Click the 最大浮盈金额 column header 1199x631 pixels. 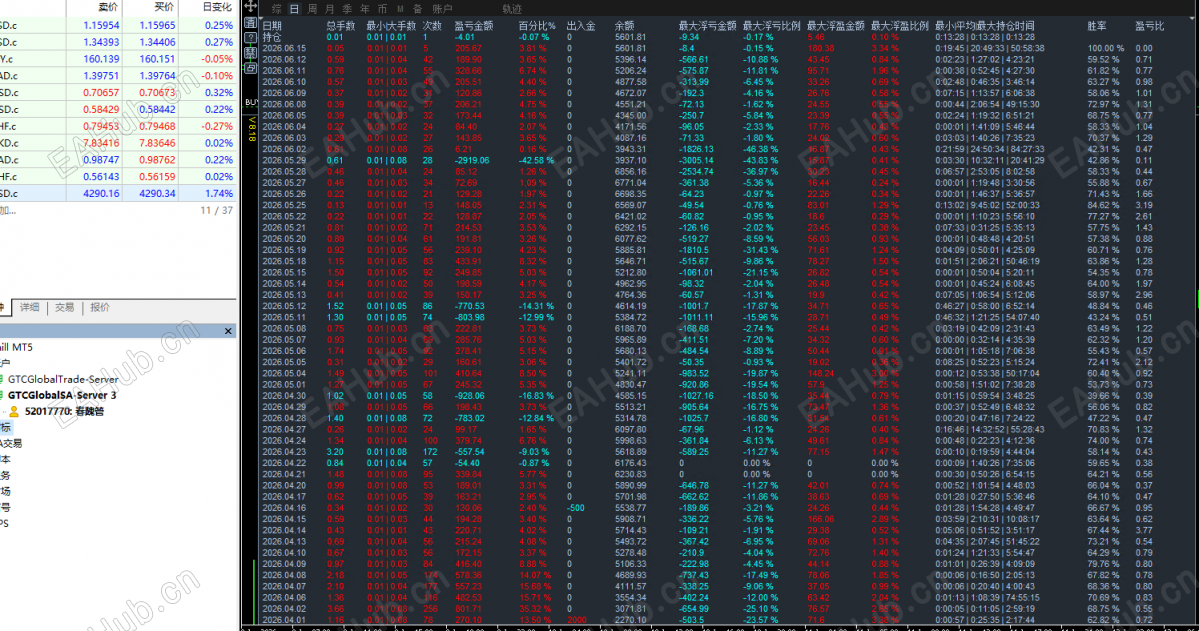coord(835,26)
